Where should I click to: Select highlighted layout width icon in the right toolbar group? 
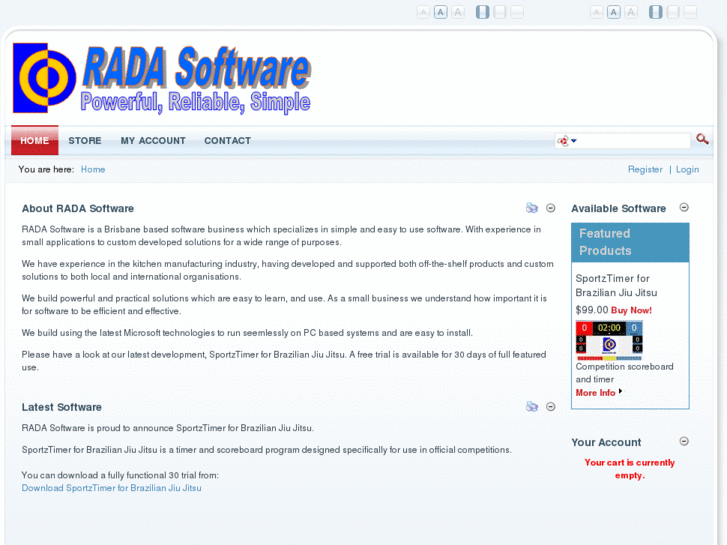tap(656, 12)
